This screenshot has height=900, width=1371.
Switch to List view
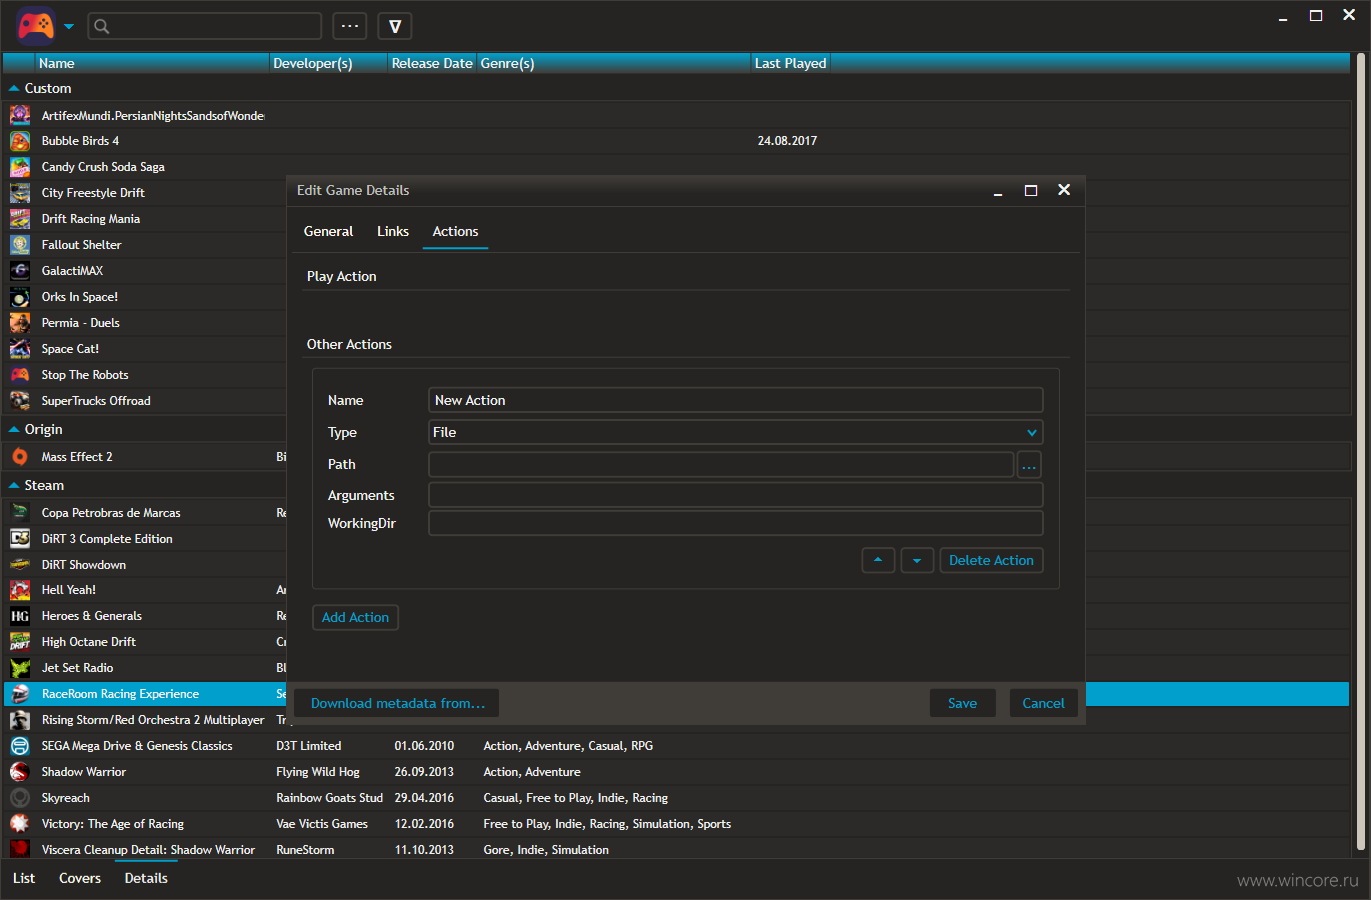click(24, 878)
